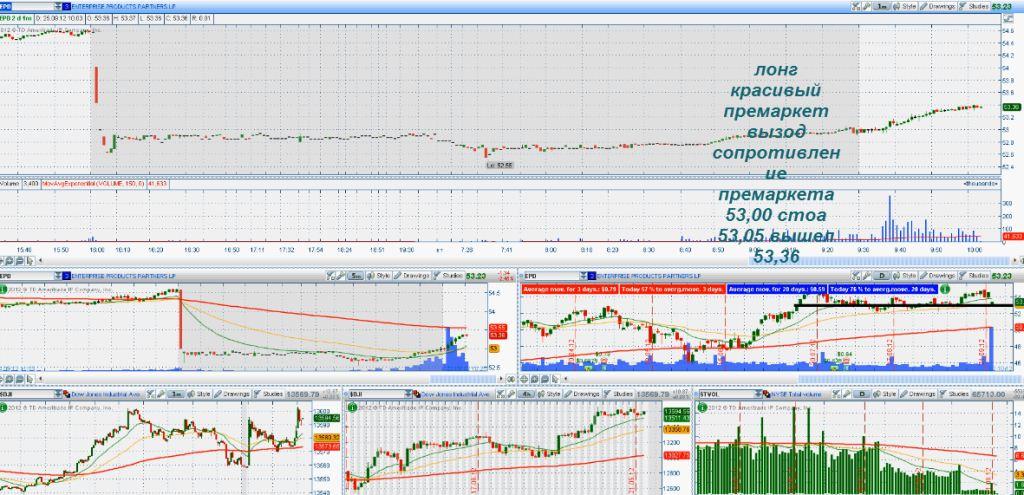Click symbol link icon on EPD daily chart
This screenshot has width=1024, height=495.
592,276
